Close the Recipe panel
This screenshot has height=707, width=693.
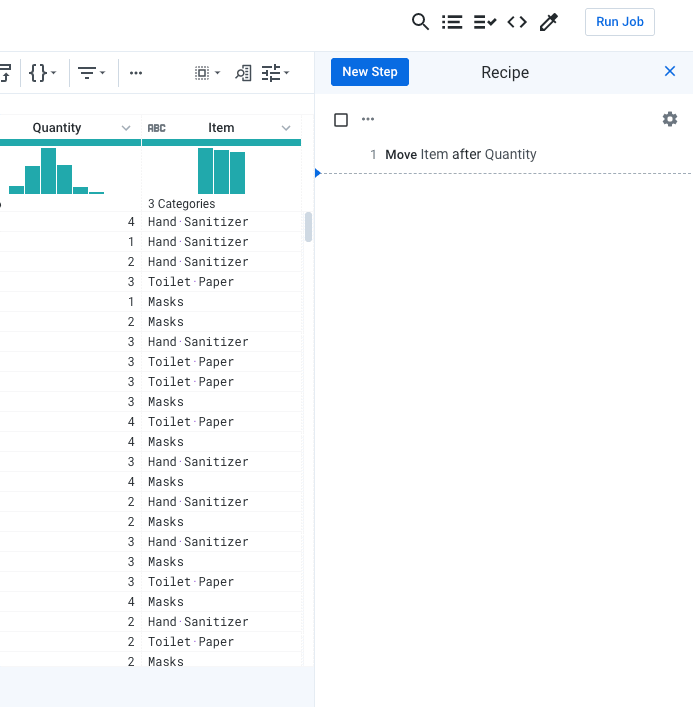pyautogui.click(x=670, y=72)
